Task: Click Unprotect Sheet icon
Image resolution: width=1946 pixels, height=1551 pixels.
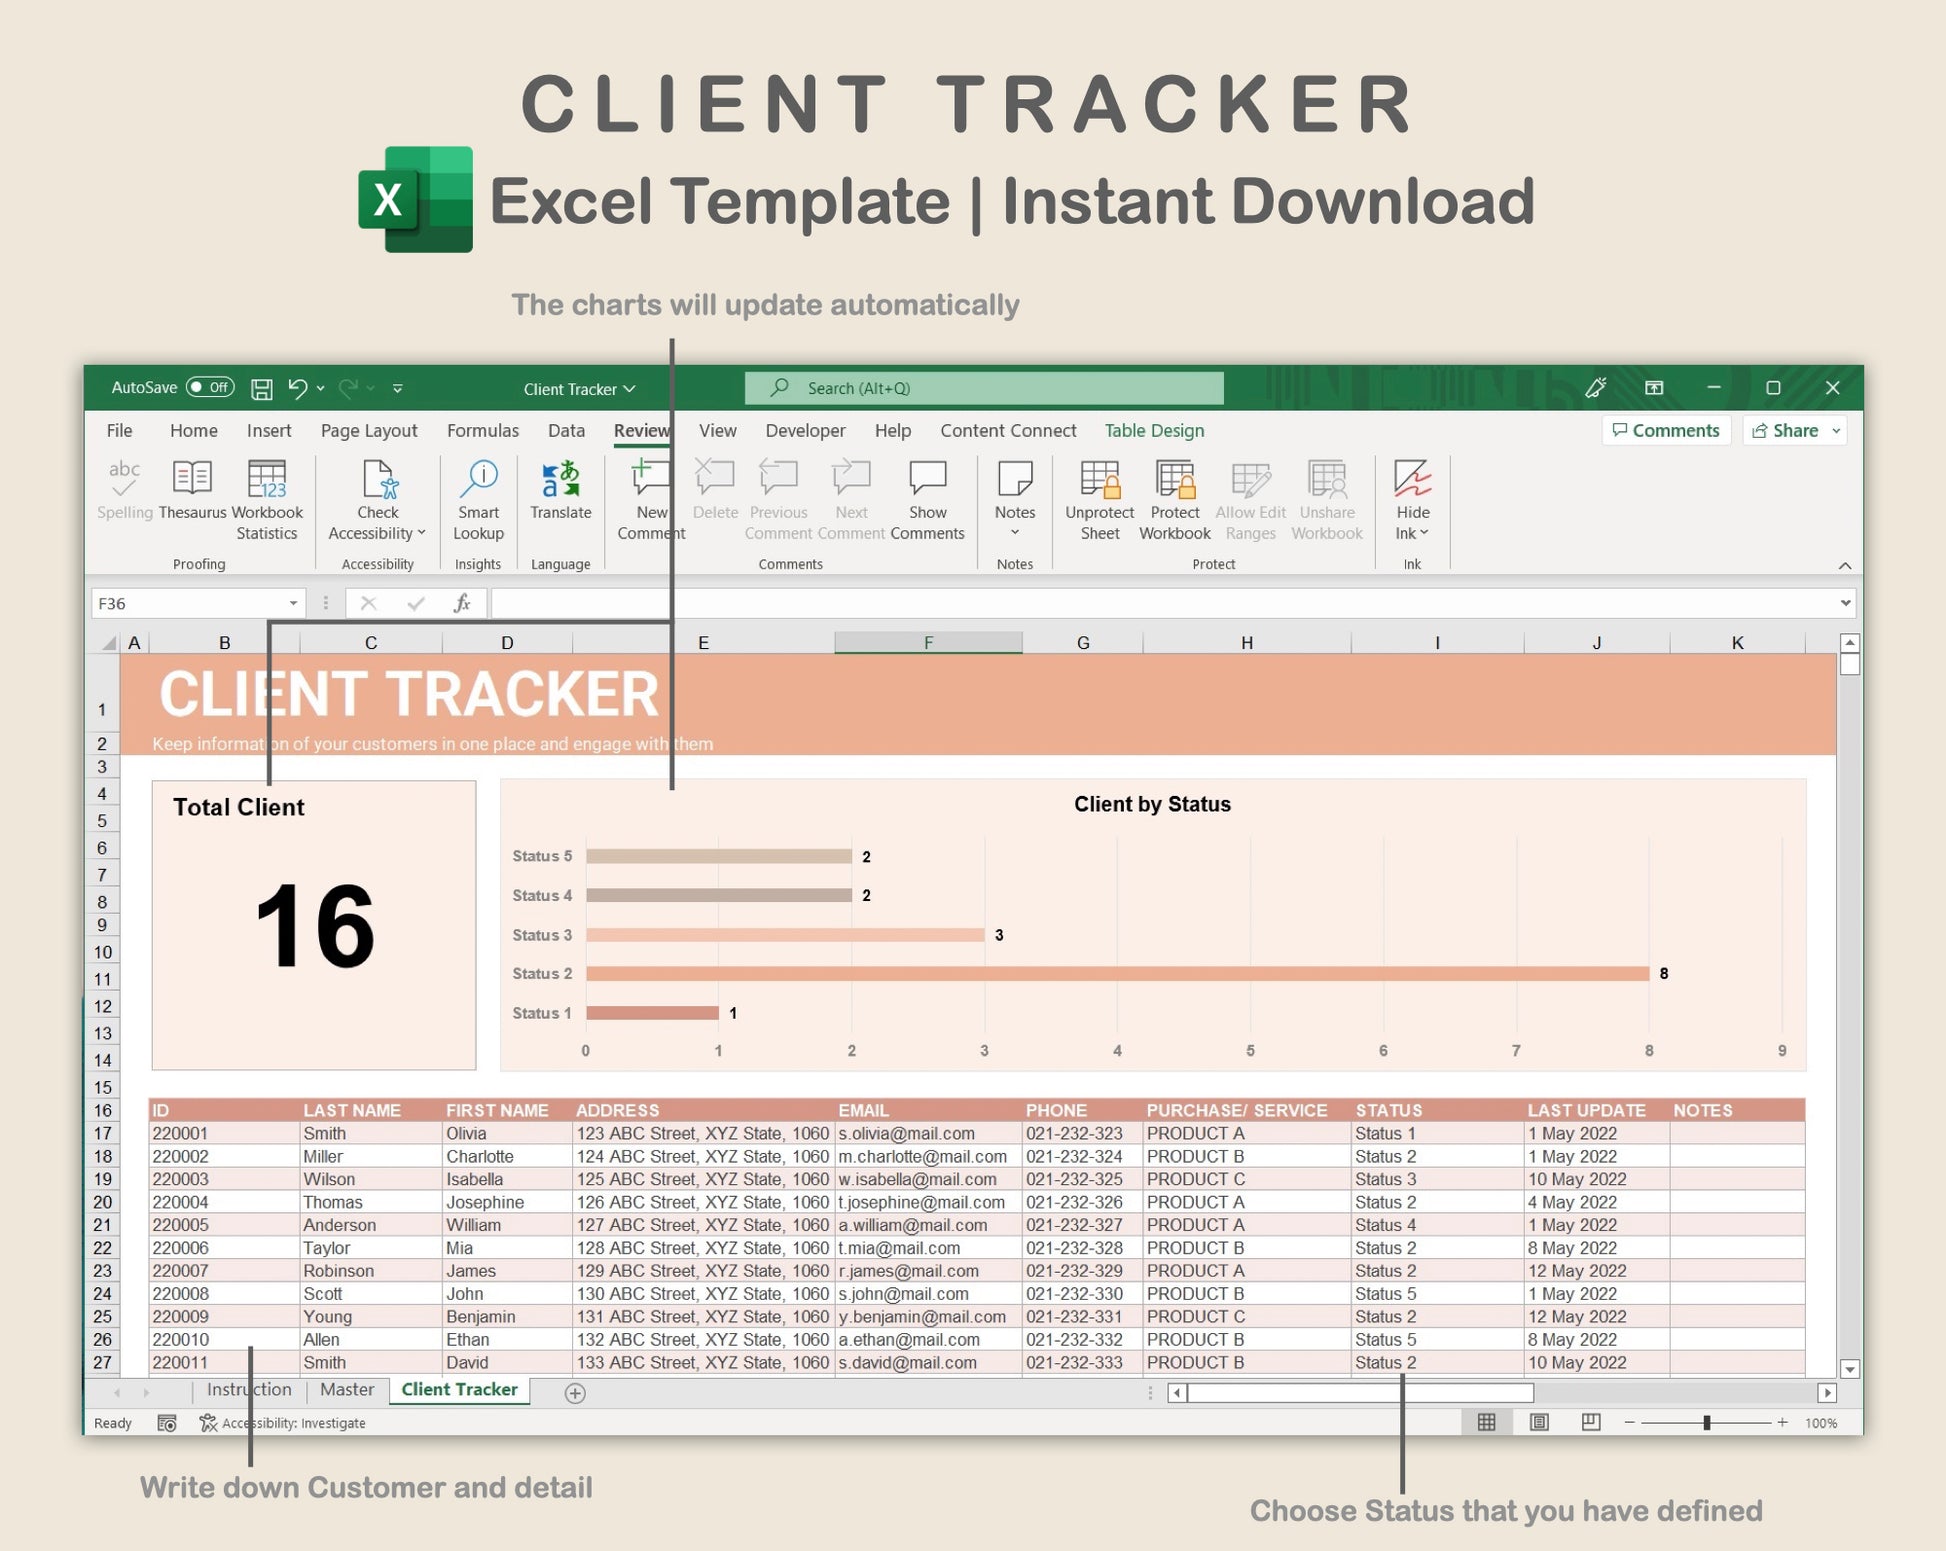Action: click(1099, 481)
